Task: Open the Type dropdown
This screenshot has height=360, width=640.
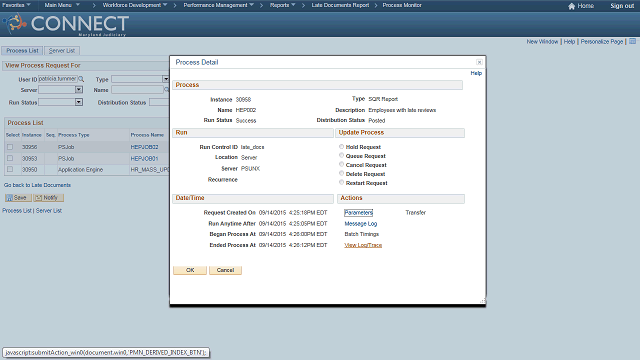Action: [x=165, y=79]
